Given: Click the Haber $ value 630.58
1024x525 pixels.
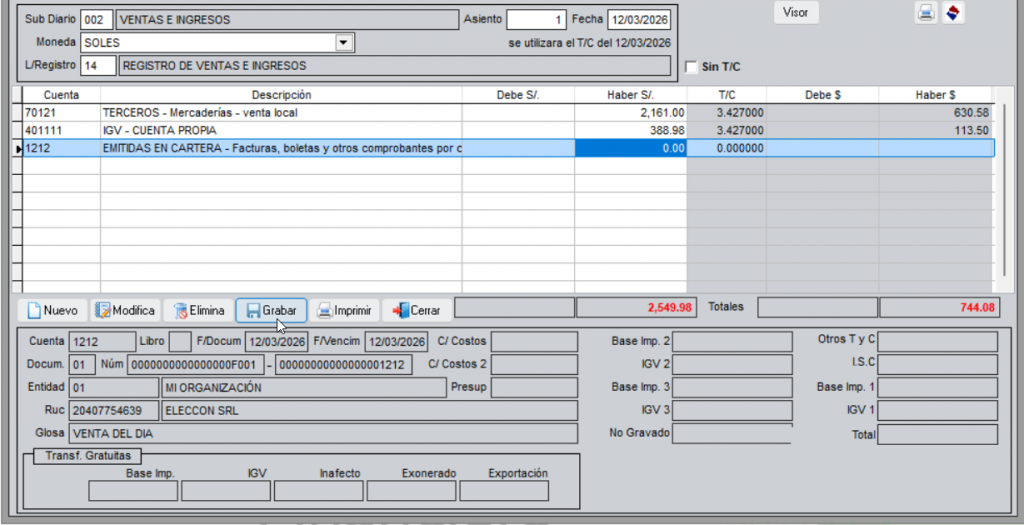Looking at the screenshot, I should coord(936,112).
